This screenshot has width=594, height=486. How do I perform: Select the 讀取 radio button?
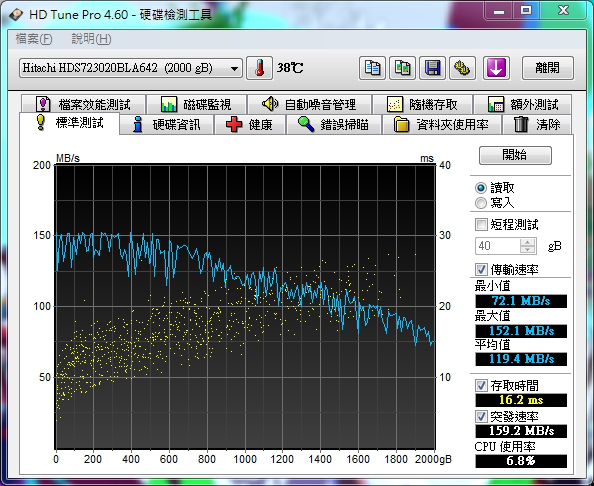point(481,188)
